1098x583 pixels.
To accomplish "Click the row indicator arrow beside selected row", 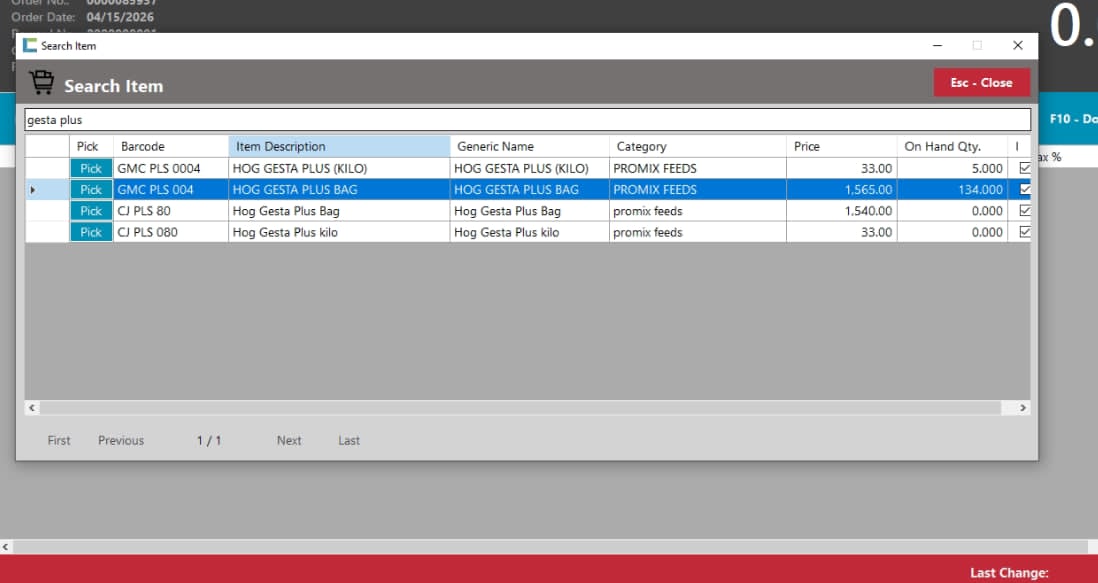I will [x=33, y=190].
